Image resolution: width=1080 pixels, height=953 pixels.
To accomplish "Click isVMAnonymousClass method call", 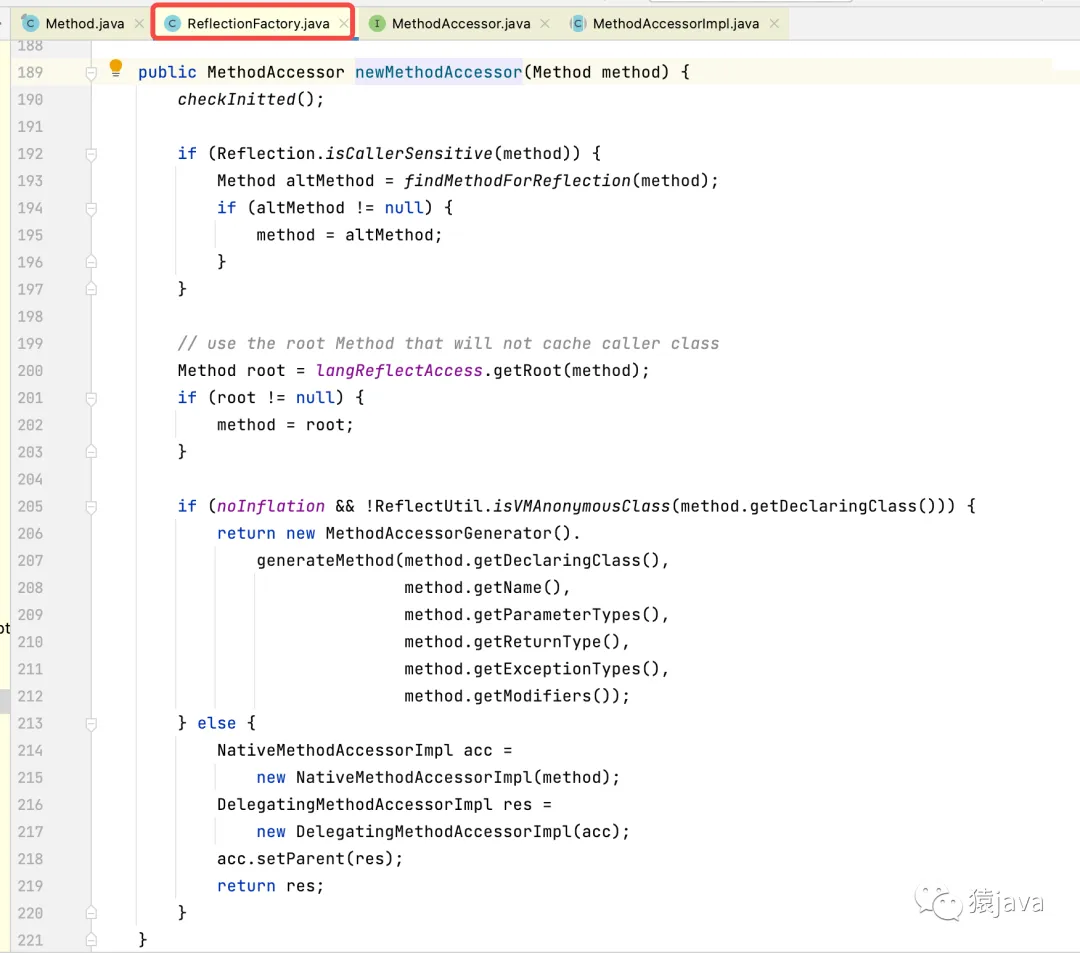I will pos(582,506).
